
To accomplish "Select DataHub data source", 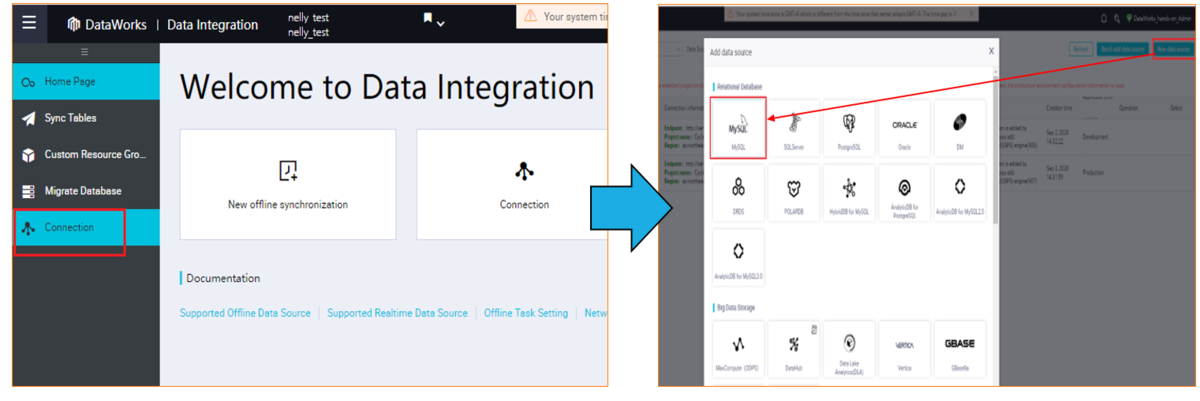I will tap(794, 349).
